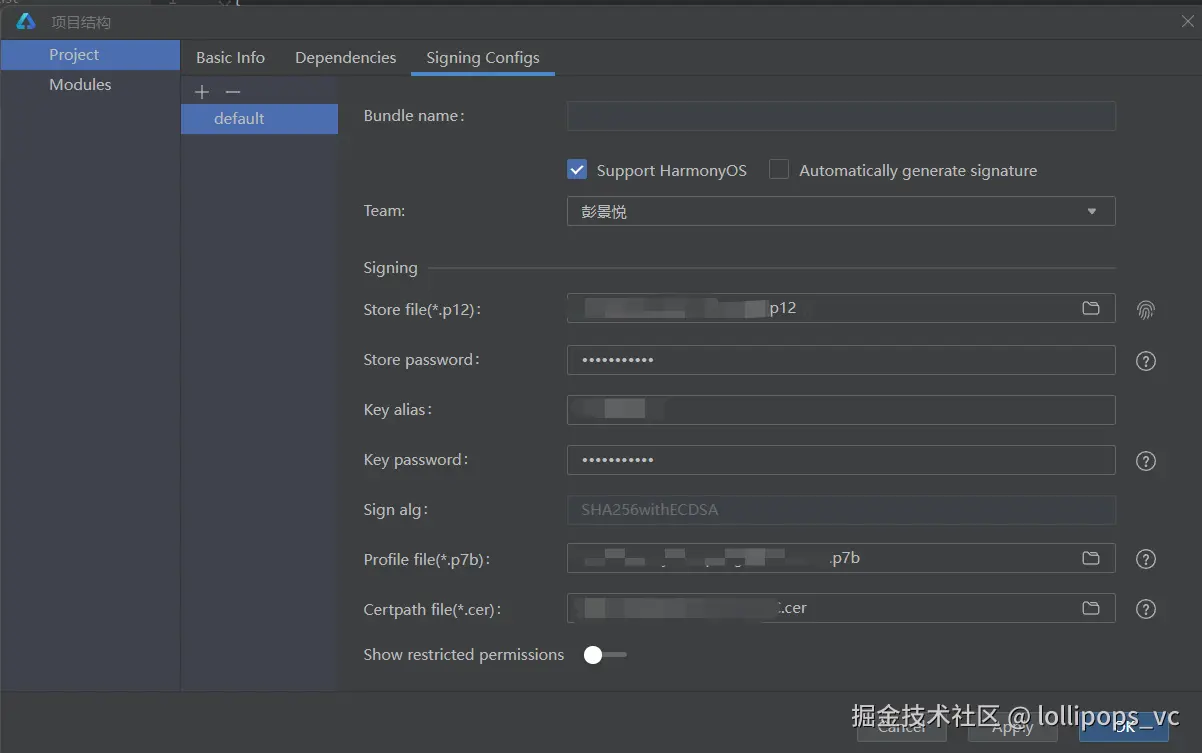
Task: Select Project in left sidebar
Action: coord(90,55)
